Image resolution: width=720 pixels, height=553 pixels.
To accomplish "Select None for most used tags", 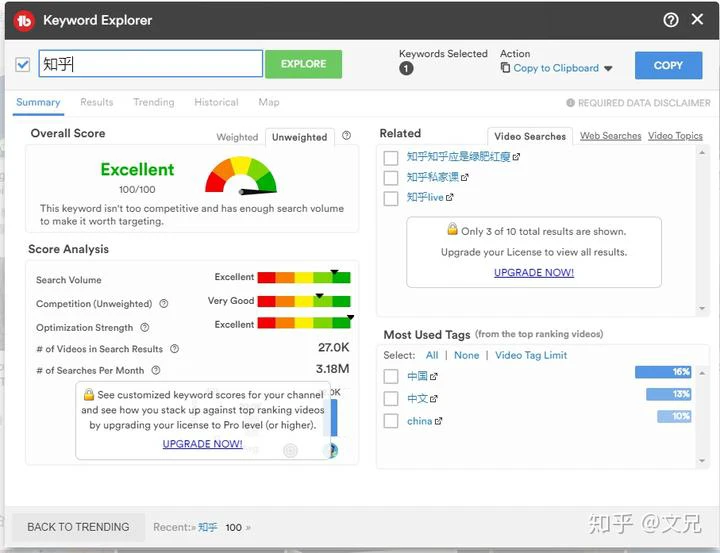I will click(467, 355).
